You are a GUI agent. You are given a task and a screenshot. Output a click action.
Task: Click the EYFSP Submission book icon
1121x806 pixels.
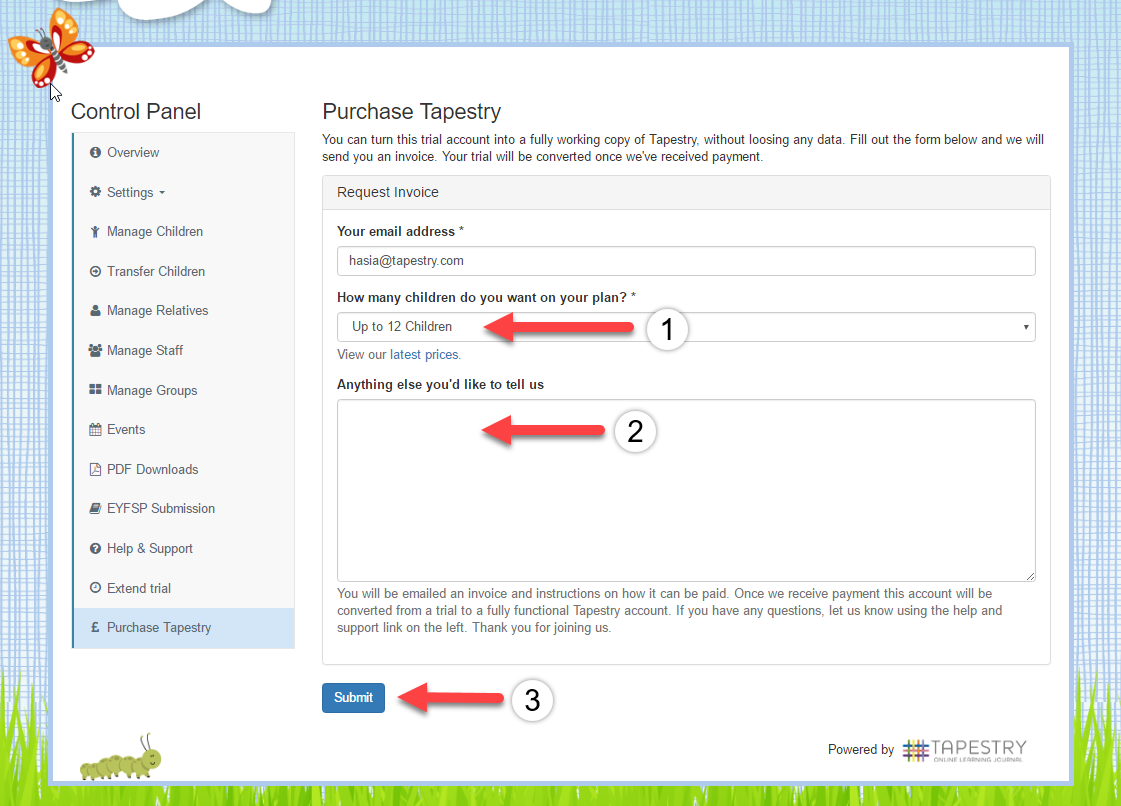click(x=95, y=508)
